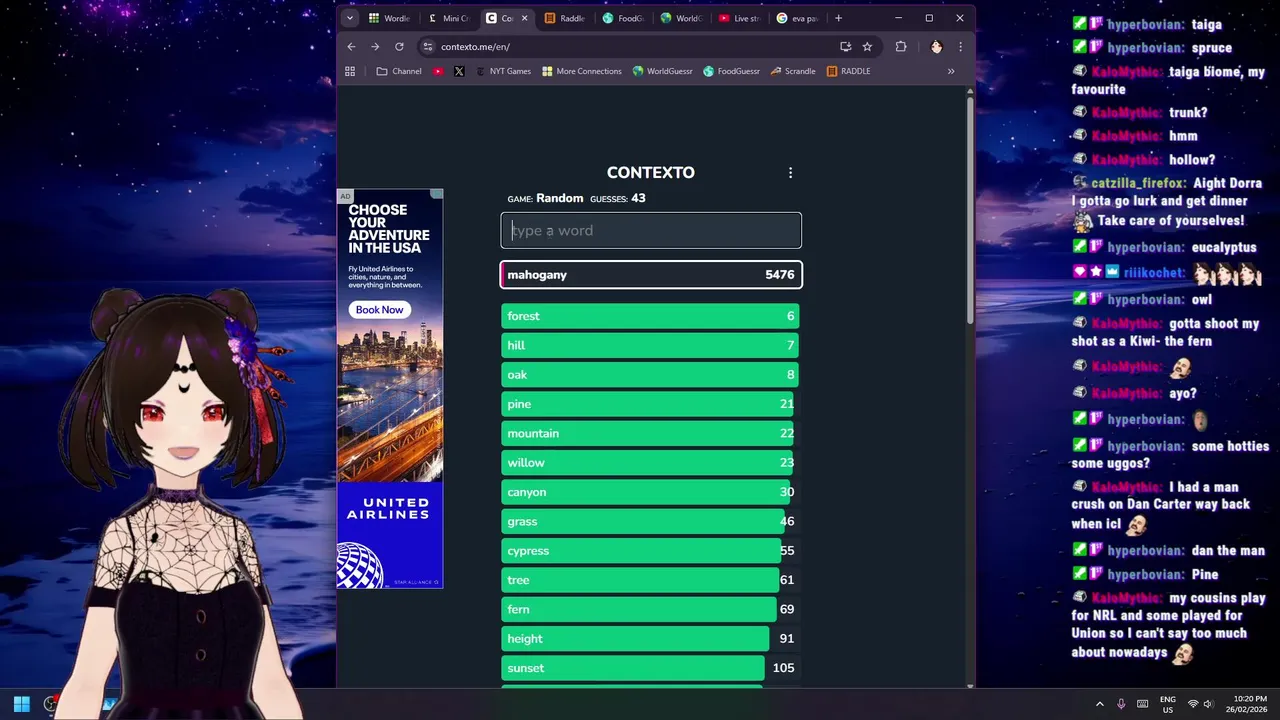This screenshot has width=1280, height=720.
Task: Open the Channel bookmarks folder
Action: click(x=399, y=71)
